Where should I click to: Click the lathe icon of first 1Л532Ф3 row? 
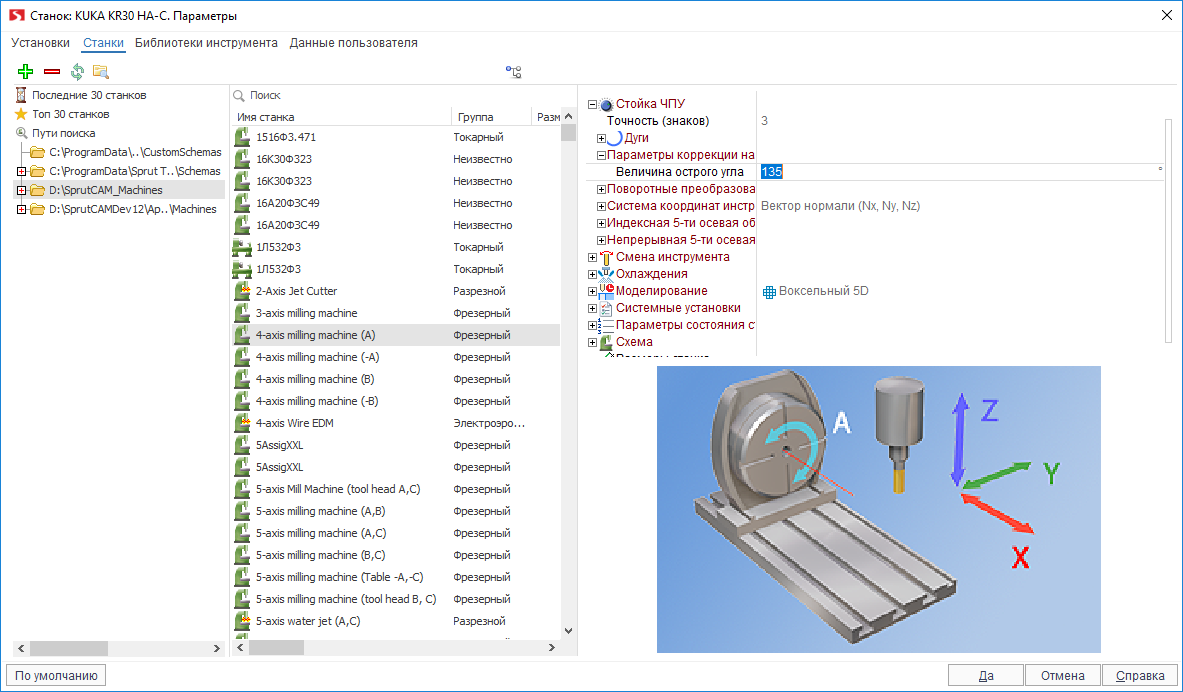(x=242, y=248)
